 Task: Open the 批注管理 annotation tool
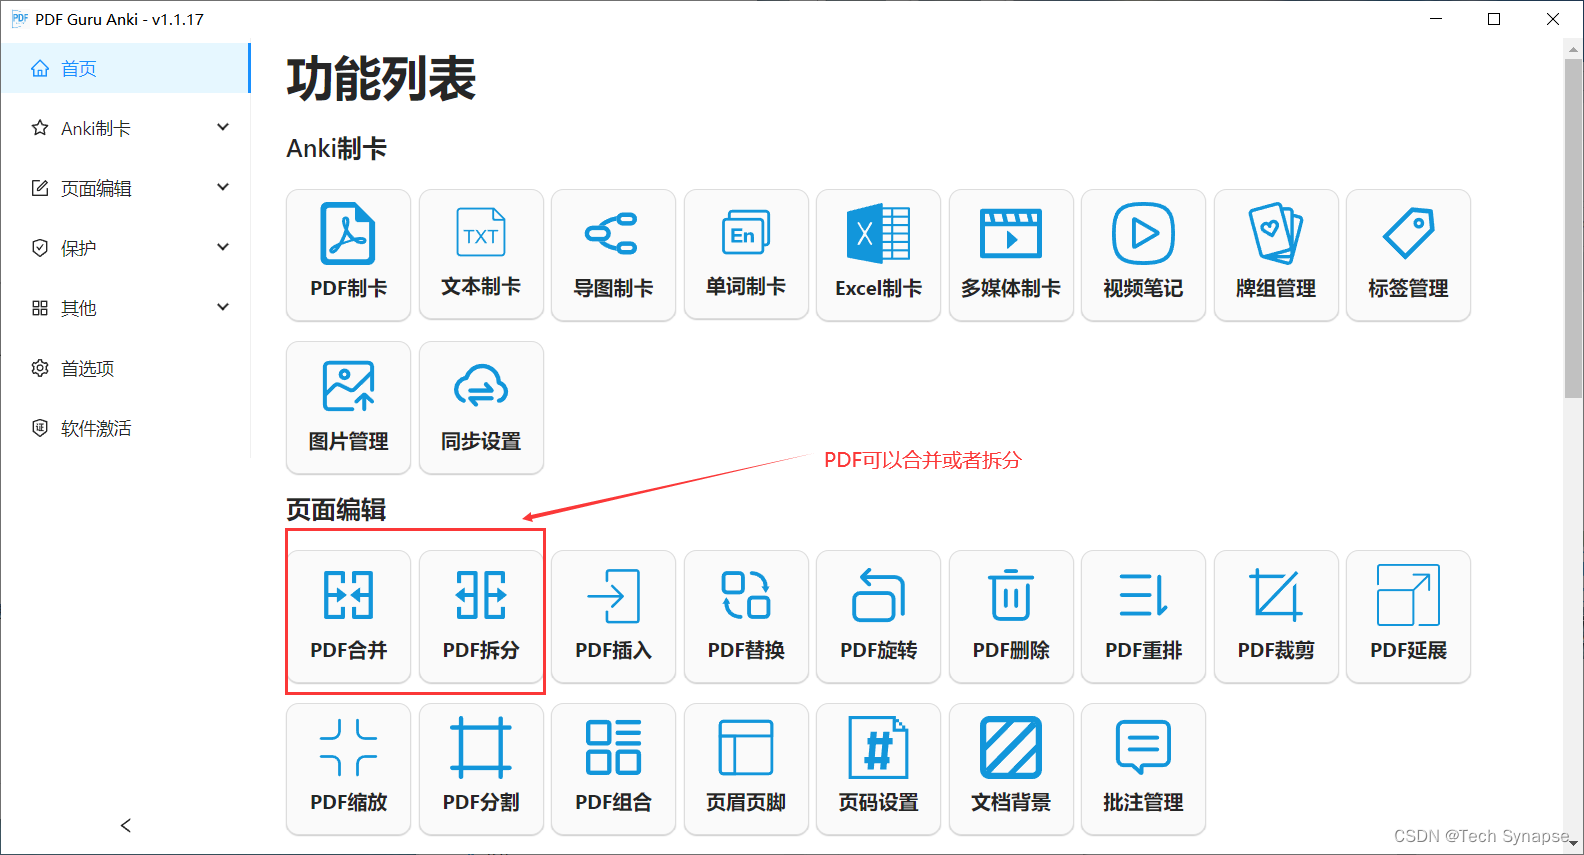tap(1143, 769)
